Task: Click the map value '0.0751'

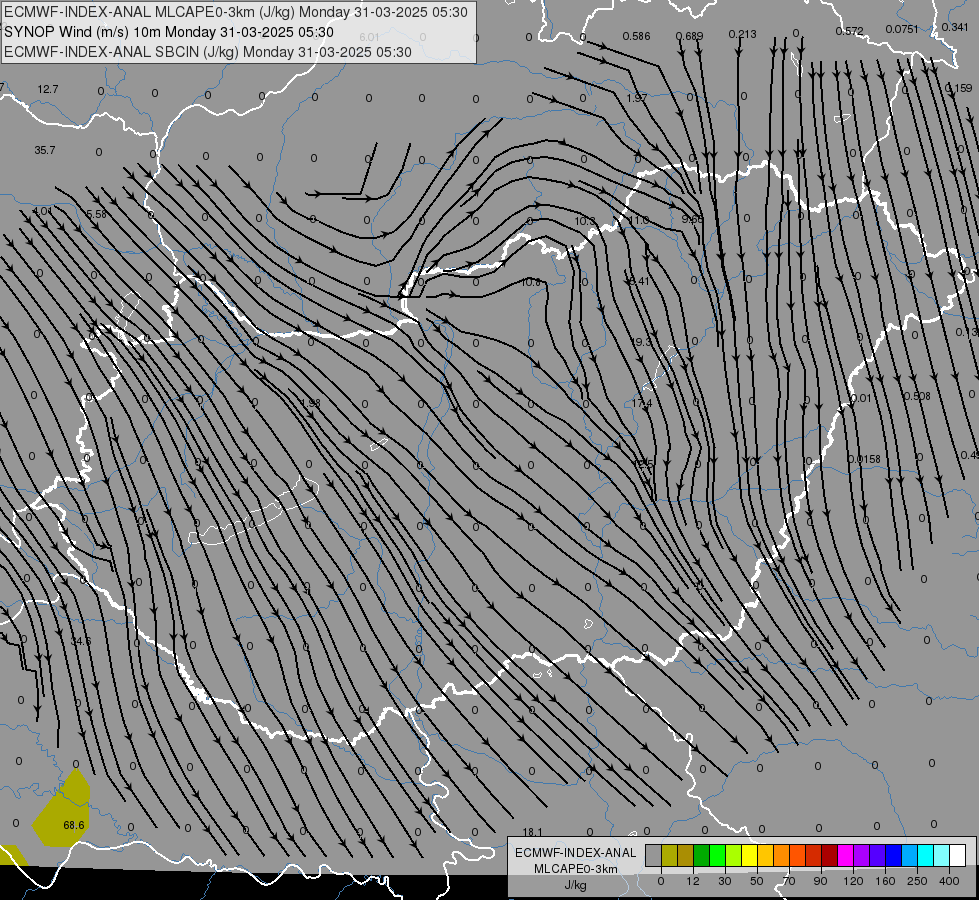Action: [x=902, y=29]
